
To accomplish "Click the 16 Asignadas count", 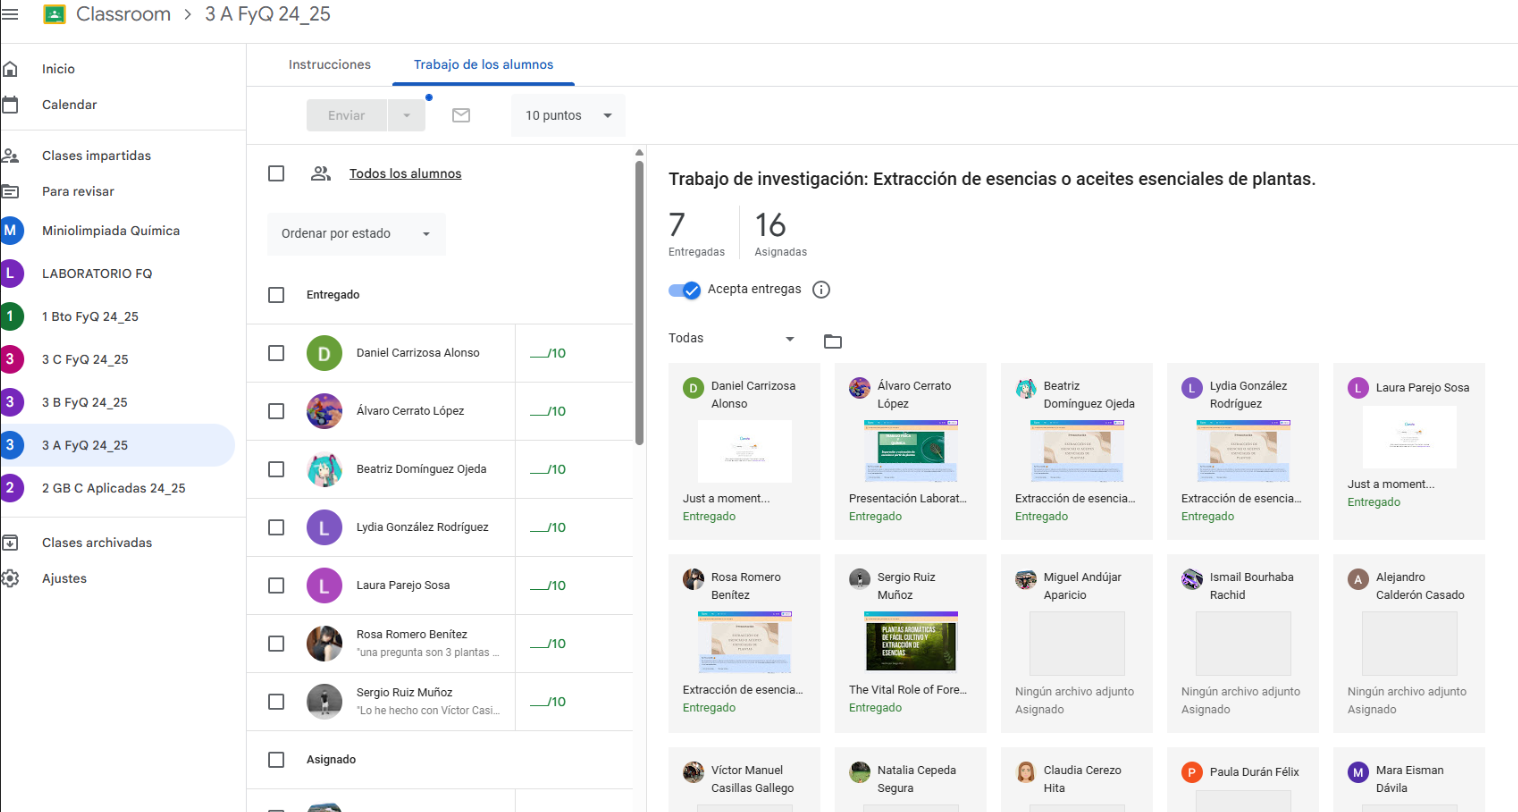I will (780, 233).
